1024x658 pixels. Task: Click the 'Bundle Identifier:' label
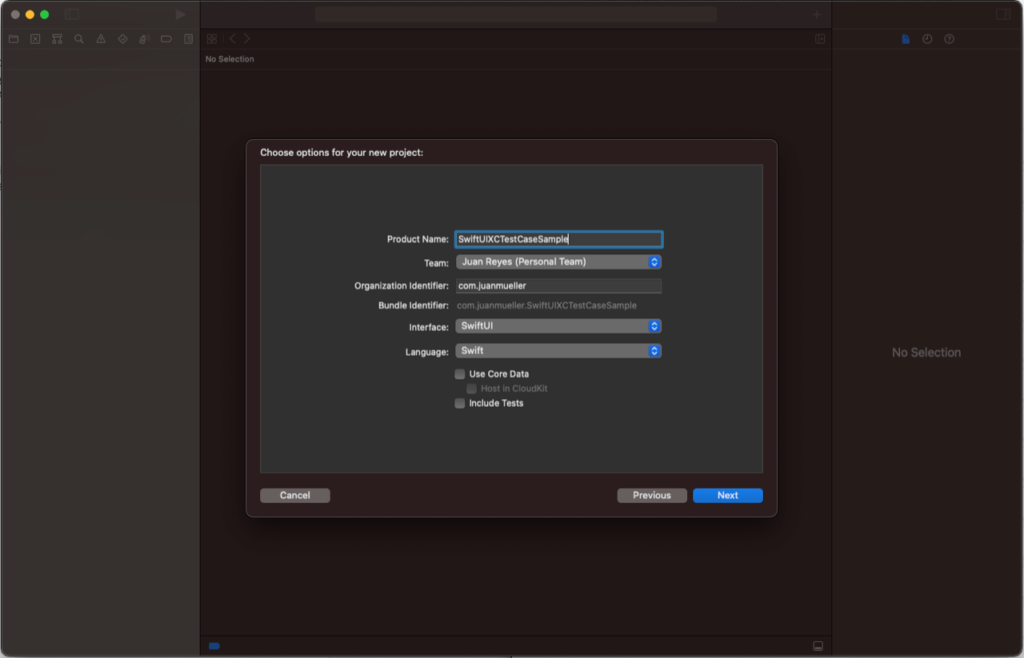click(x=413, y=306)
